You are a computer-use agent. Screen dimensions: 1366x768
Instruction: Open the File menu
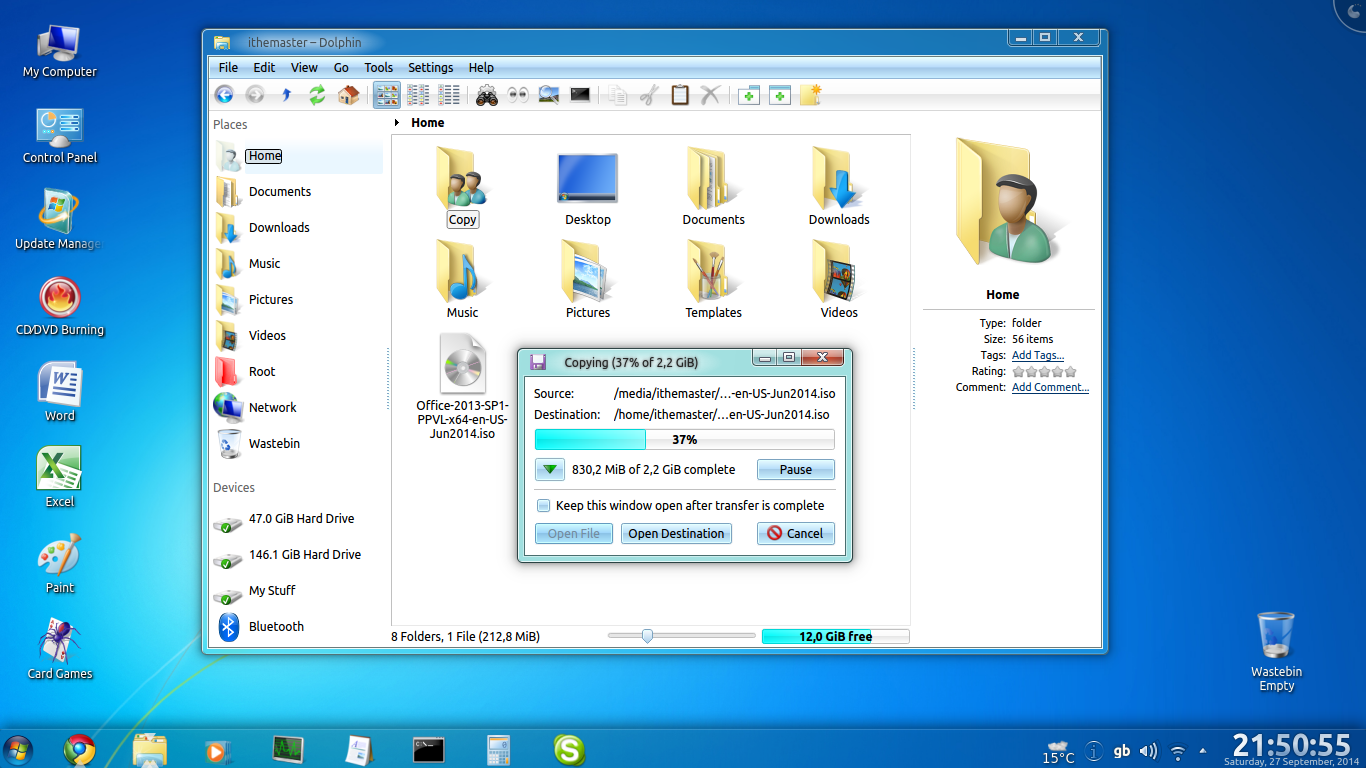point(228,68)
